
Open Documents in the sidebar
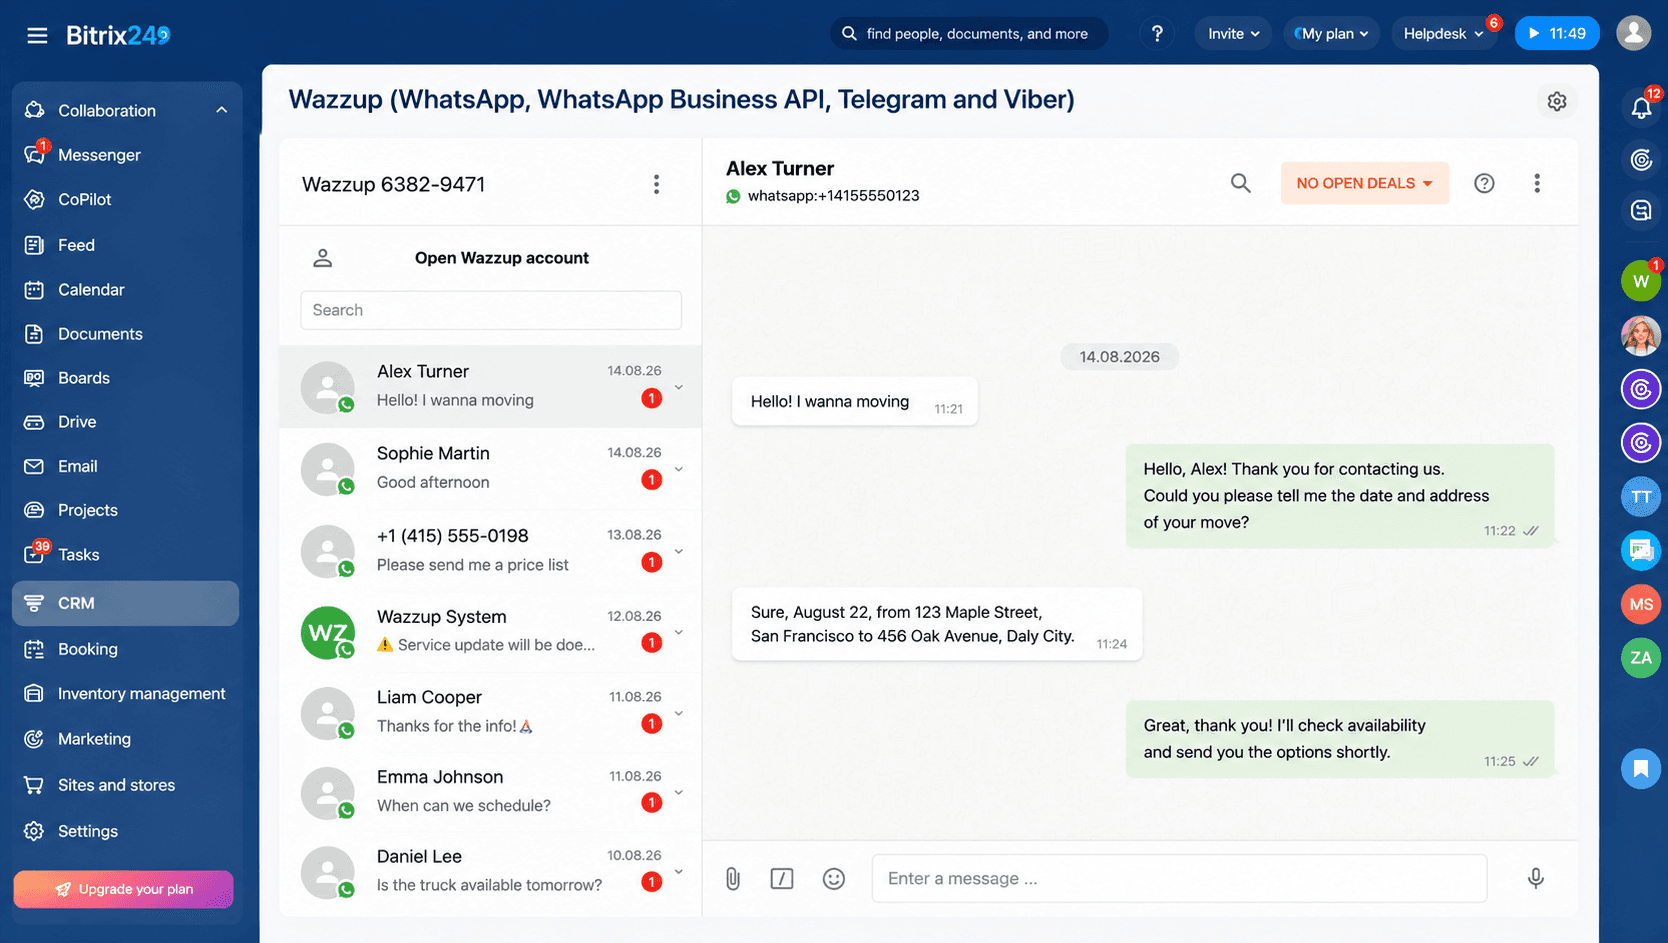[126, 334]
